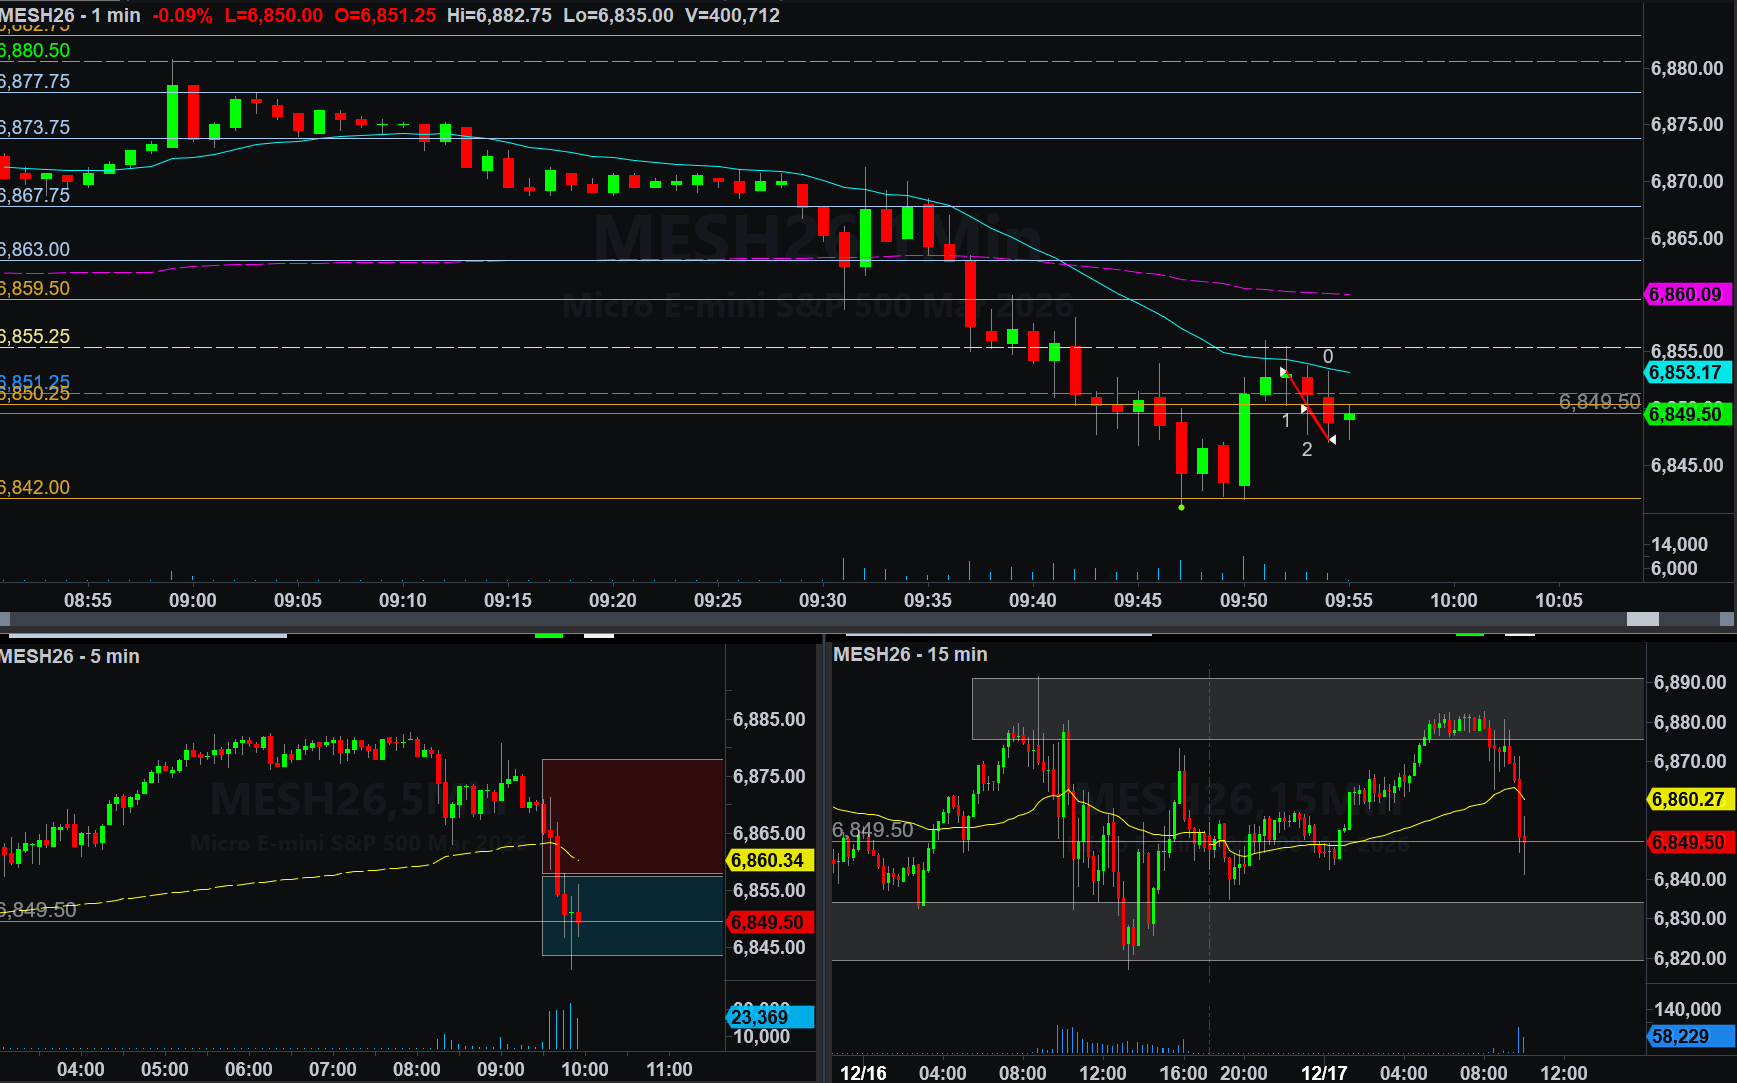This screenshot has width=1737, height=1083.
Task: Click the blue 23,369 volume tag
Action: click(768, 1017)
